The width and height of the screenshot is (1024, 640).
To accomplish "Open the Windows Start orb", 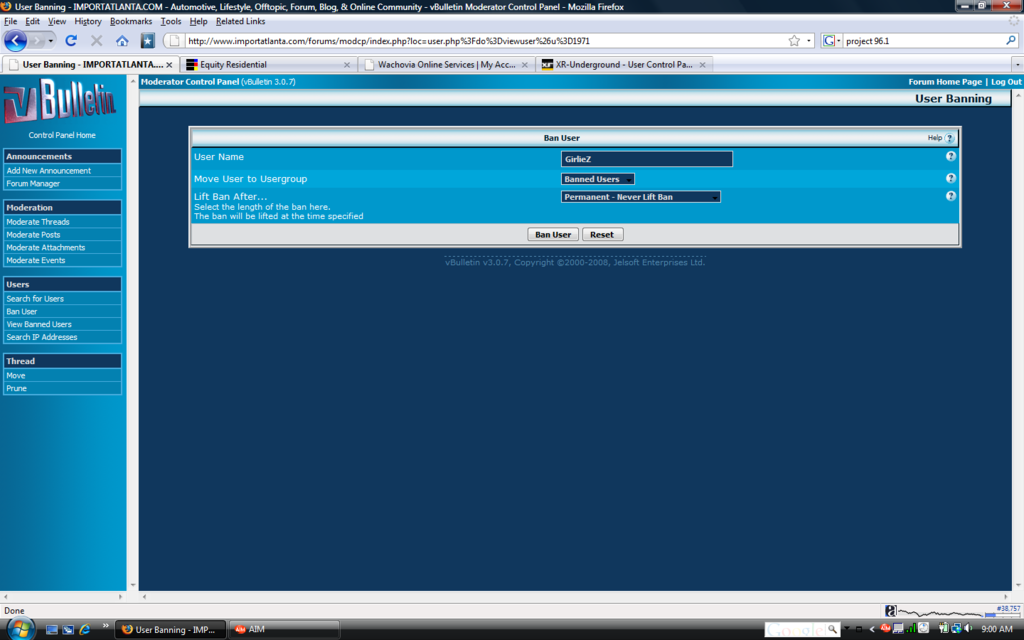I will click(x=20, y=628).
